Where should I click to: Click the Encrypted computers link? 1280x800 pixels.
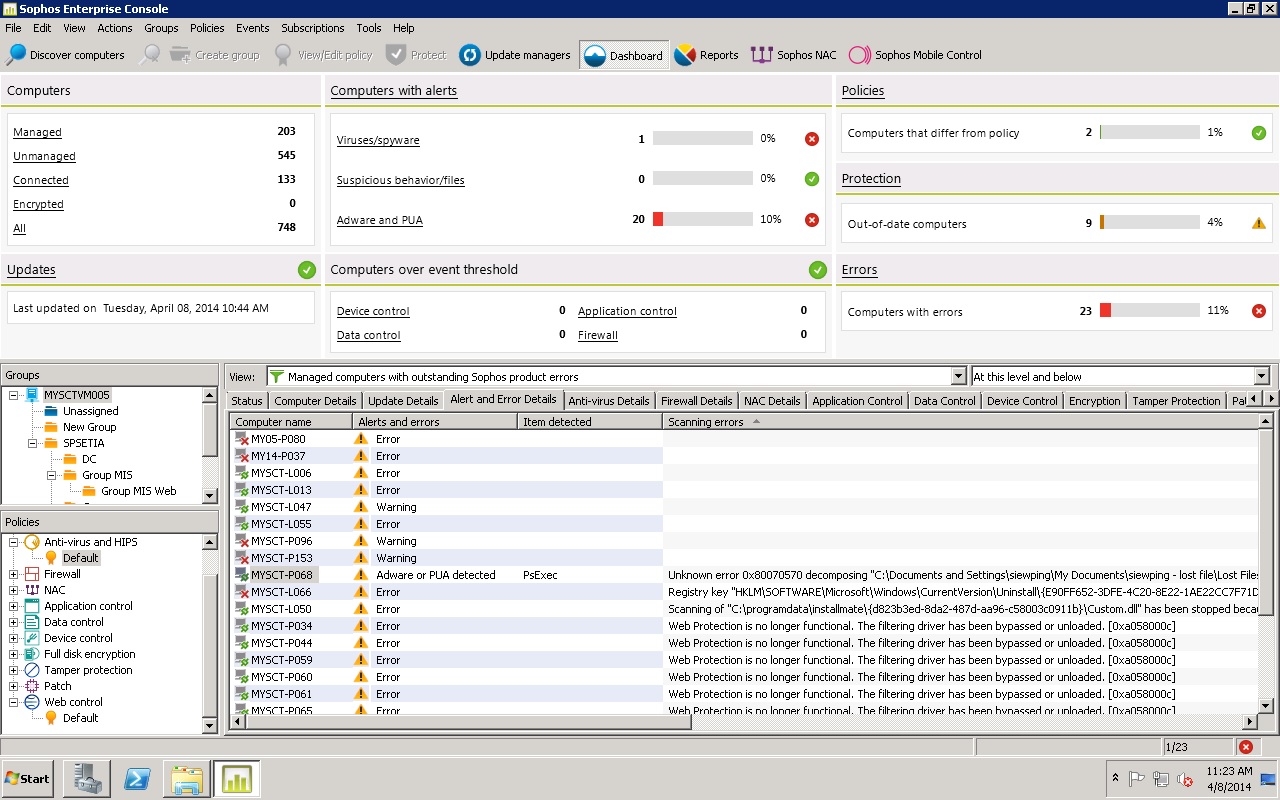click(x=38, y=204)
